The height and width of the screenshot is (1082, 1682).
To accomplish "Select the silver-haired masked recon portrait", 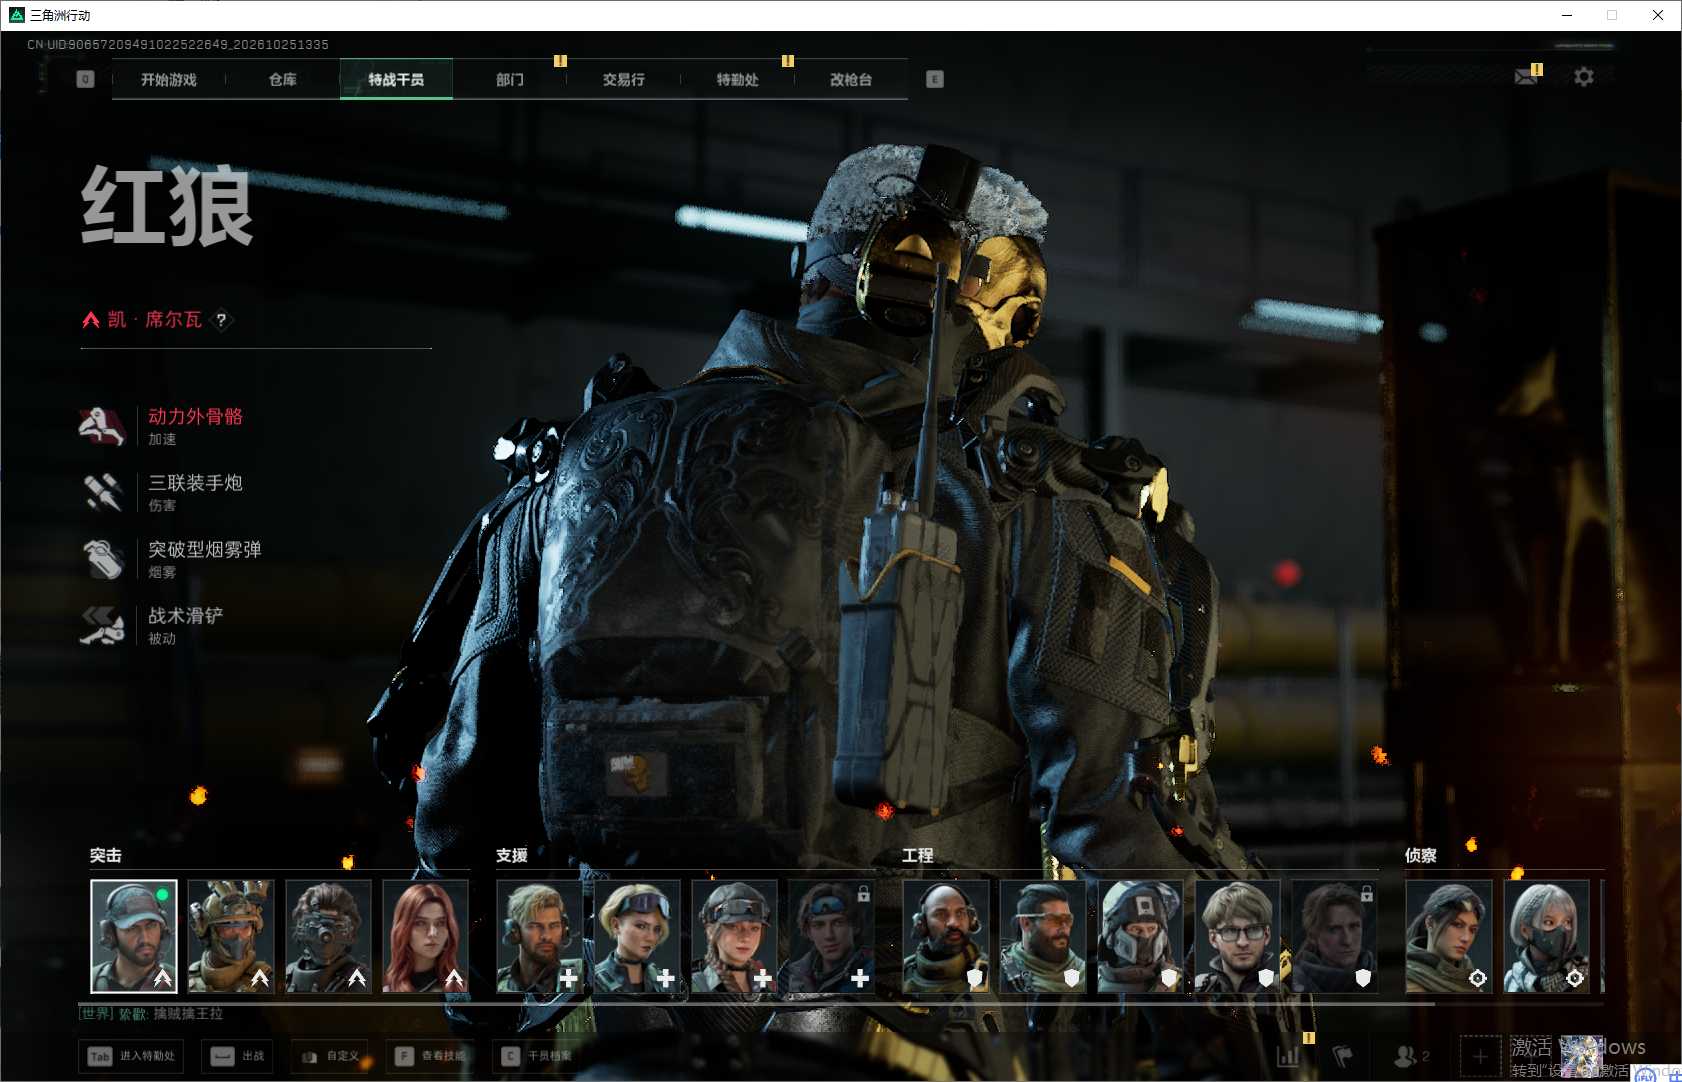I will click(x=1547, y=936).
